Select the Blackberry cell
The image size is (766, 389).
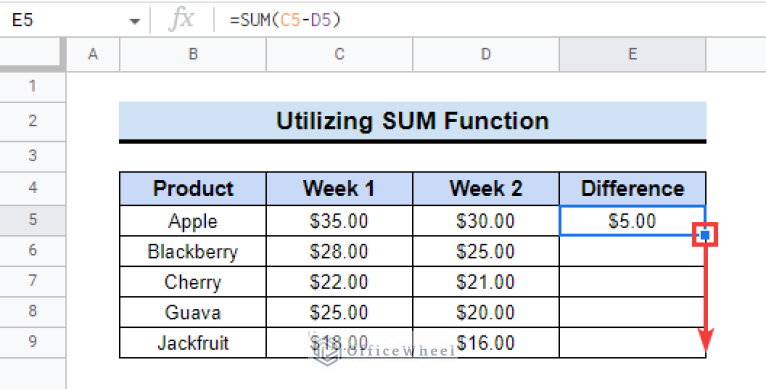click(x=193, y=251)
